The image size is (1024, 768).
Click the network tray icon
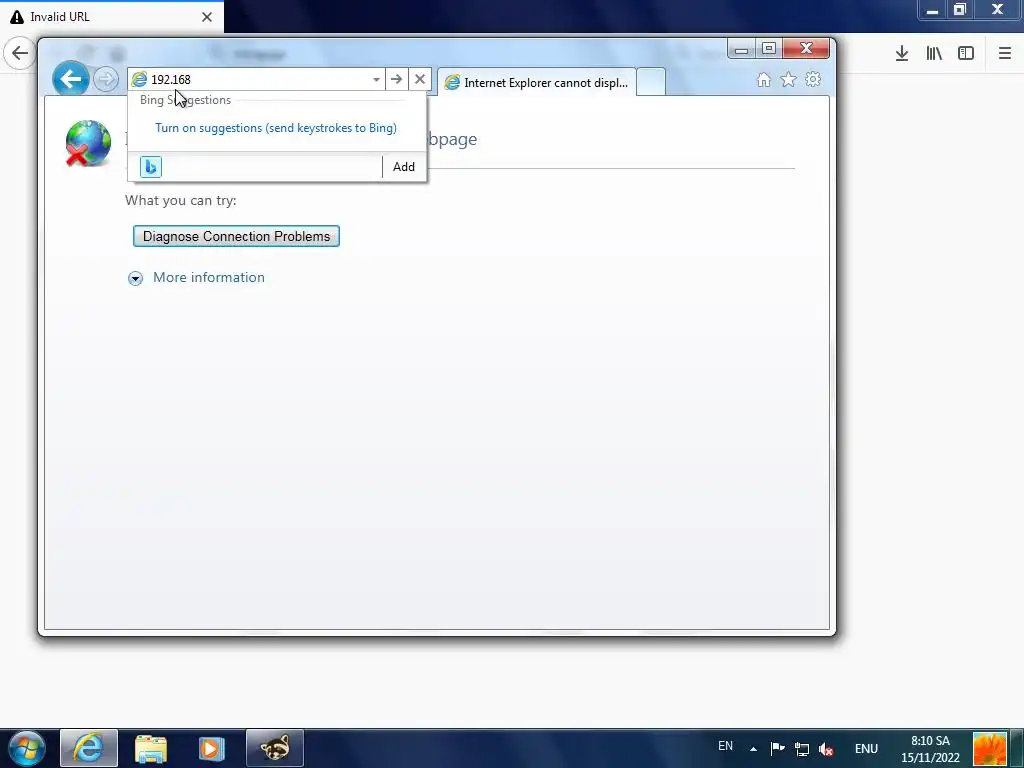pyautogui.click(x=801, y=749)
